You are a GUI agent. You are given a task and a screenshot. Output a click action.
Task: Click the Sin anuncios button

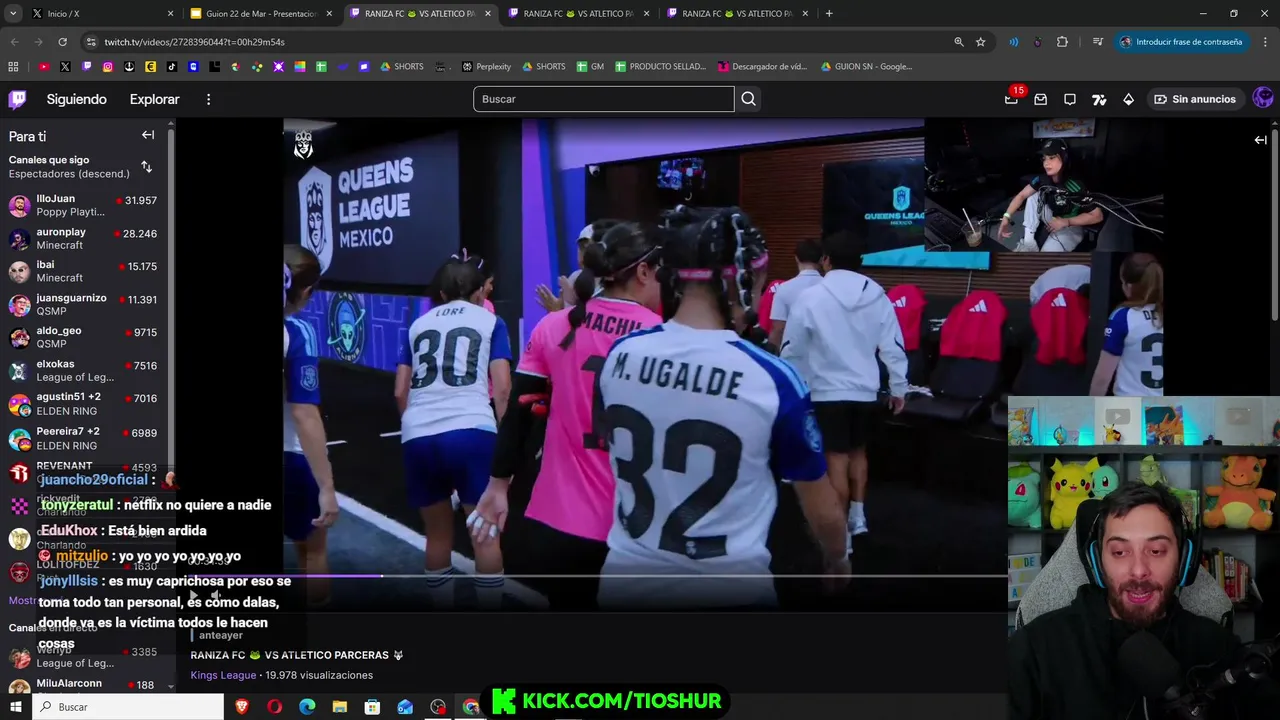(1195, 99)
